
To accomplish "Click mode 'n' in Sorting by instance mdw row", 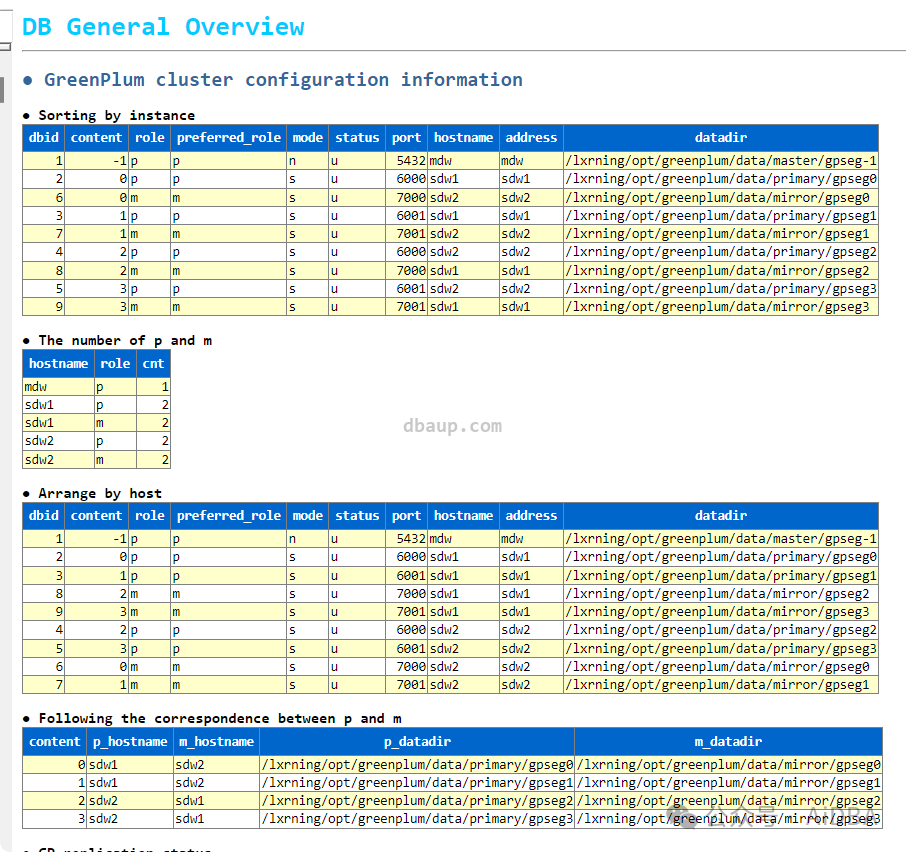I will point(307,161).
